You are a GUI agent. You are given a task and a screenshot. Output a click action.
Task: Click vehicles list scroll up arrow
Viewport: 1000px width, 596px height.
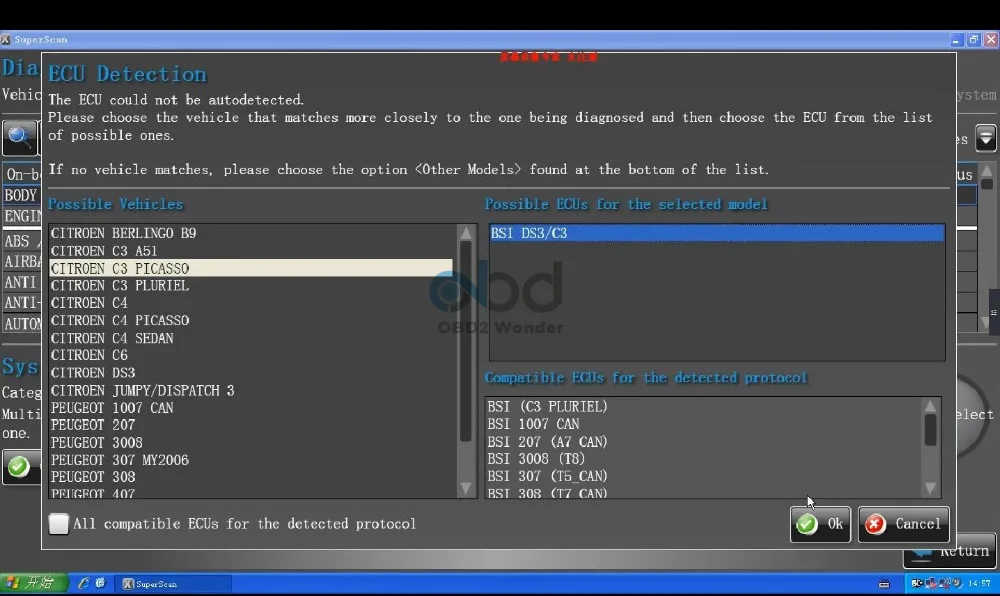click(x=466, y=233)
